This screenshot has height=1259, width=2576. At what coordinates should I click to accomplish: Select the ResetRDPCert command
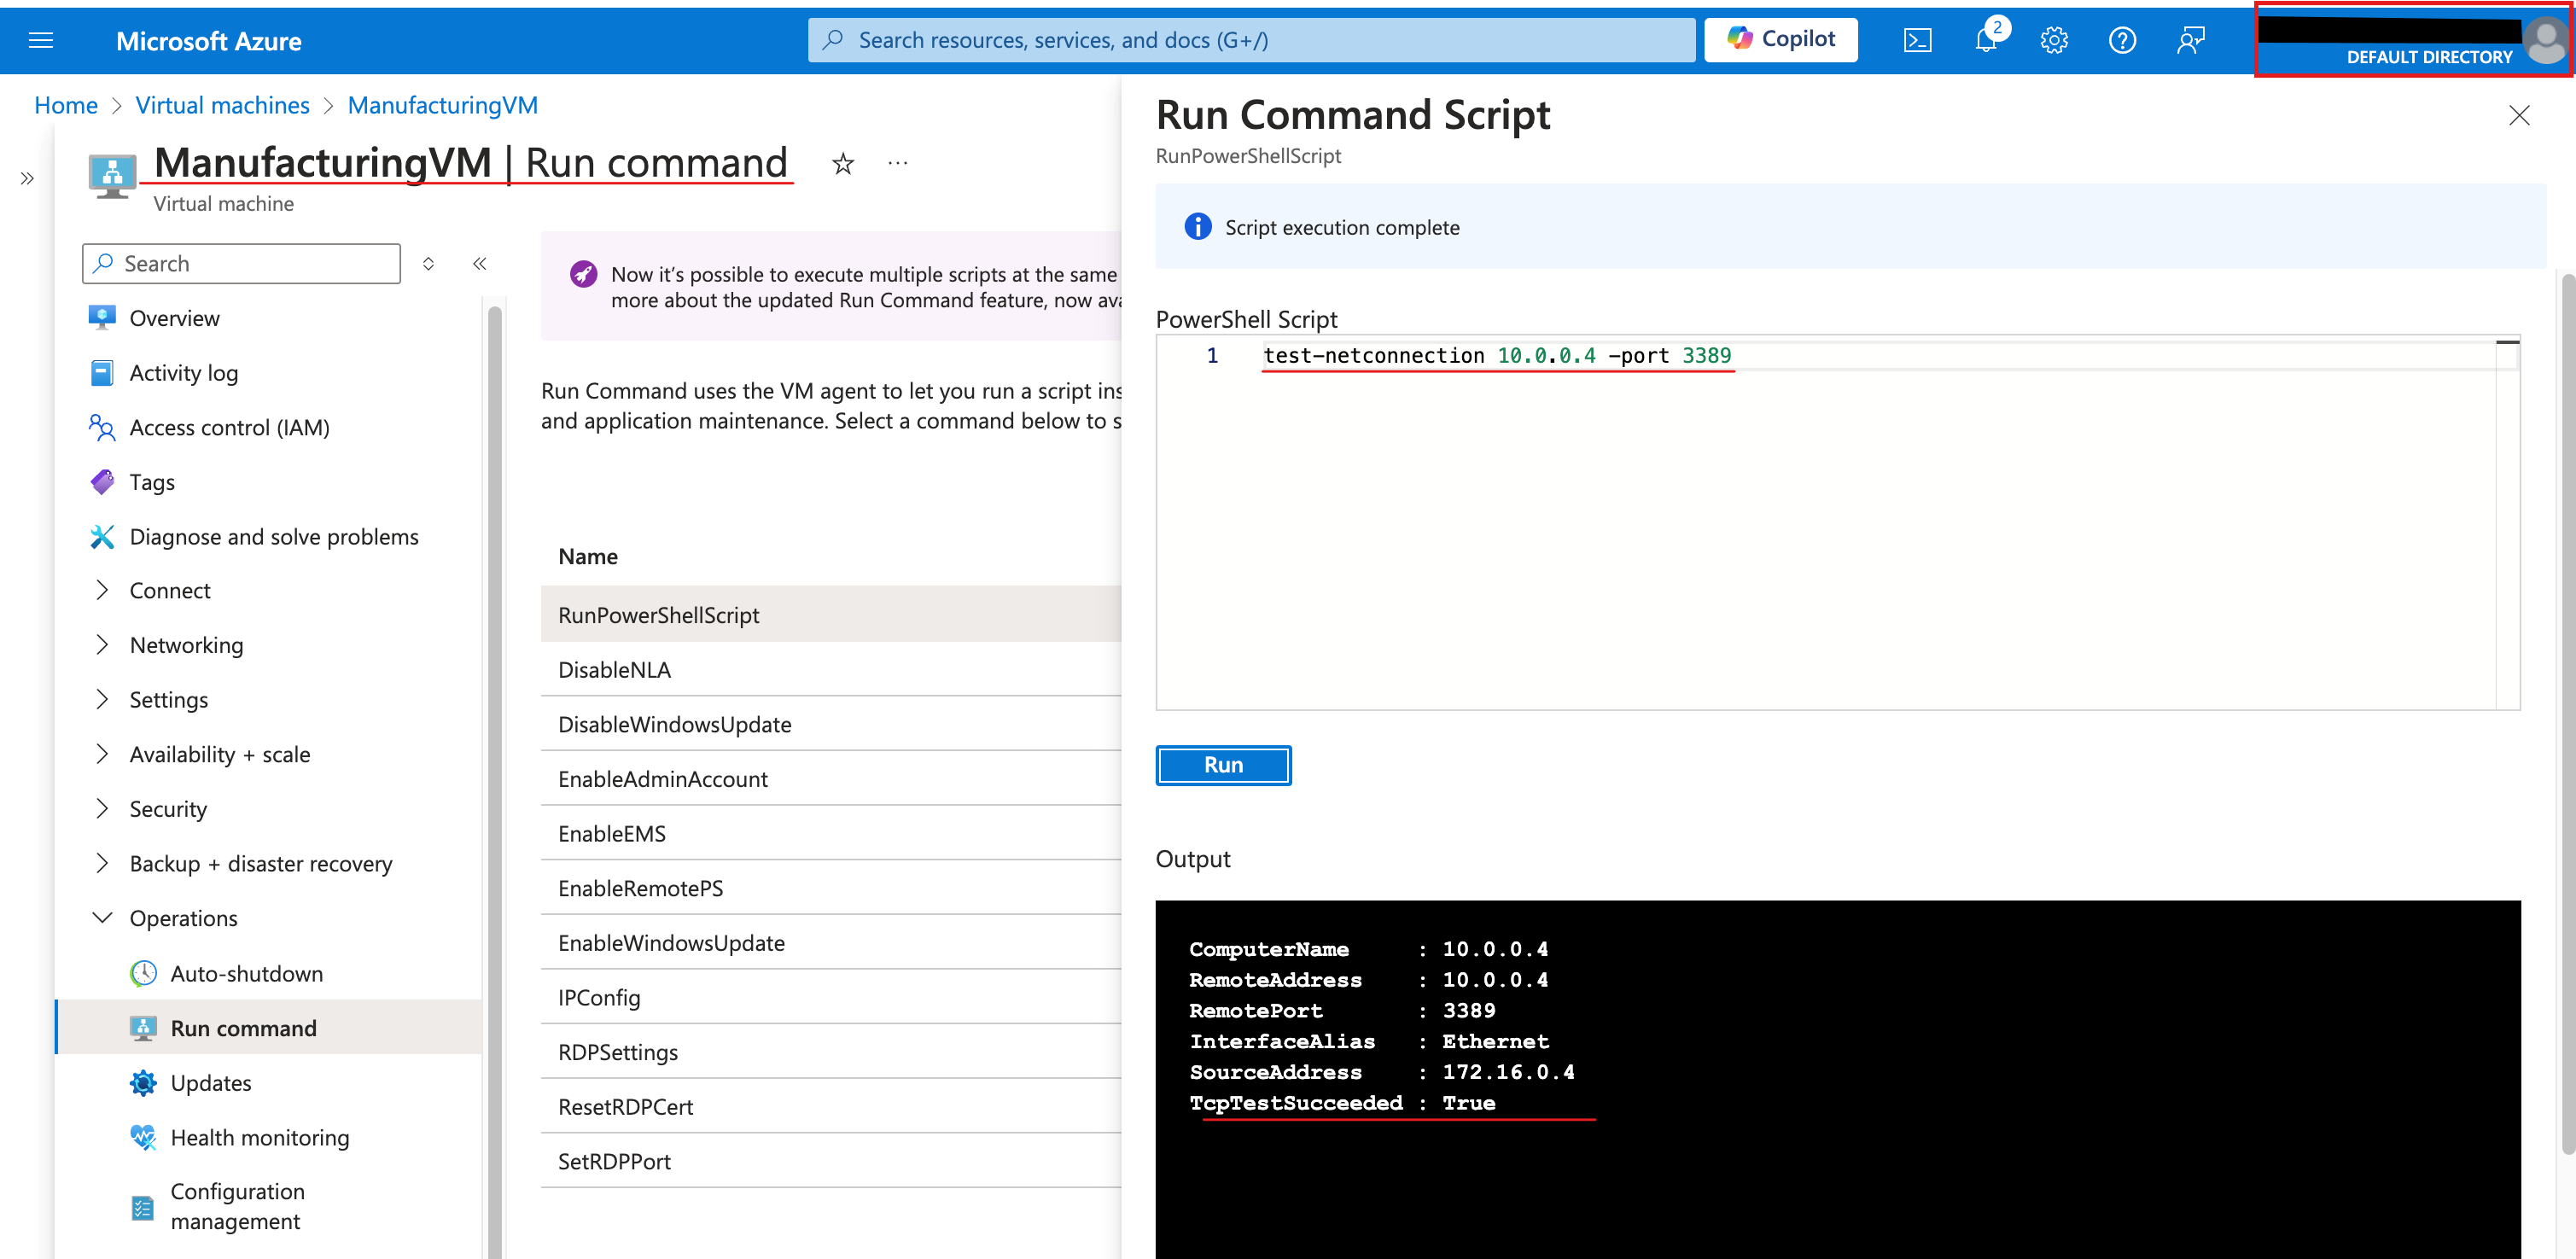[x=831, y=1107]
